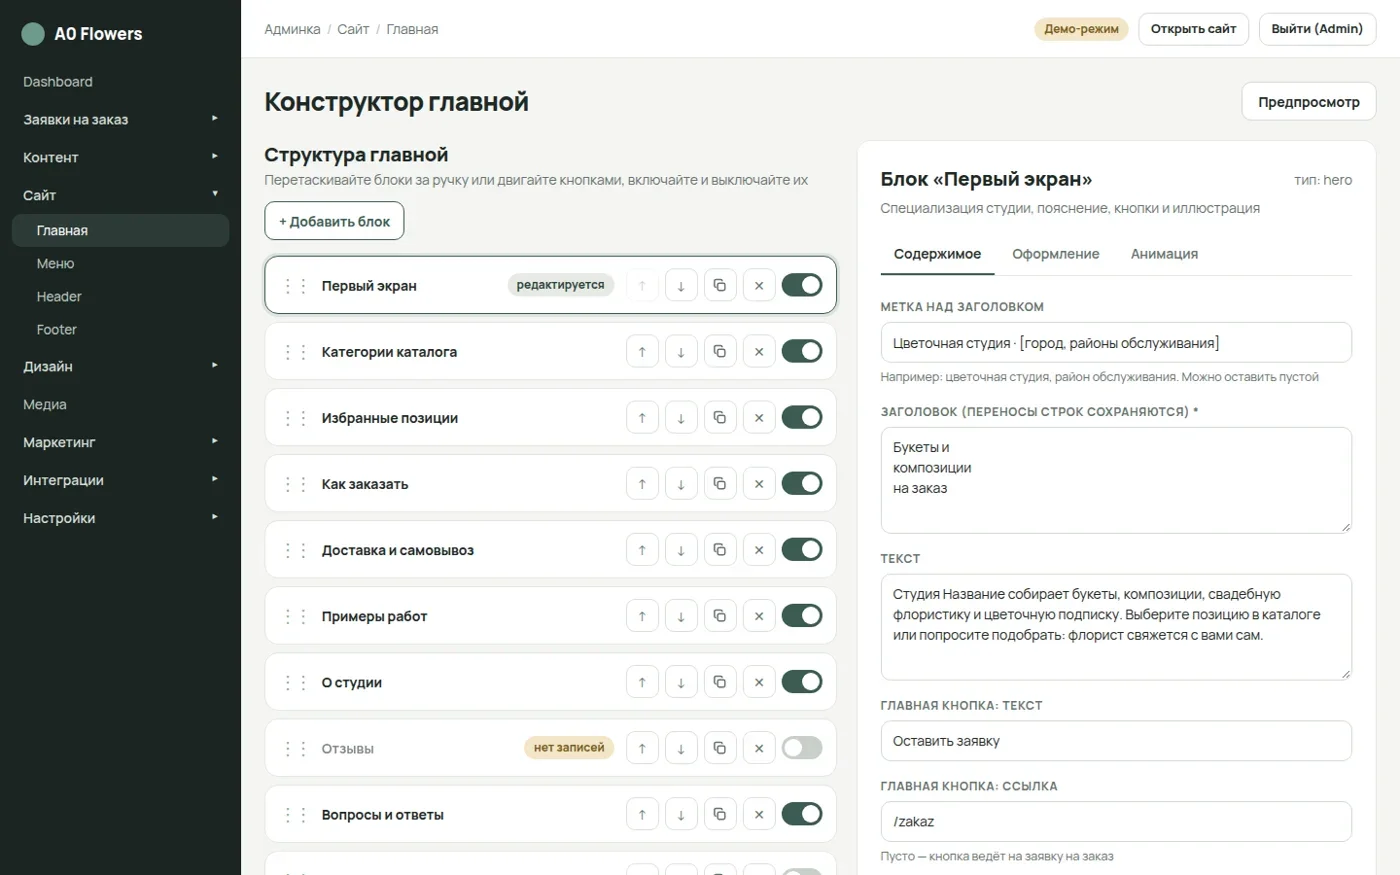Click the 'Метка над заголовком' input
Screen dimensions: 1400x875
(x=1116, y=343)
